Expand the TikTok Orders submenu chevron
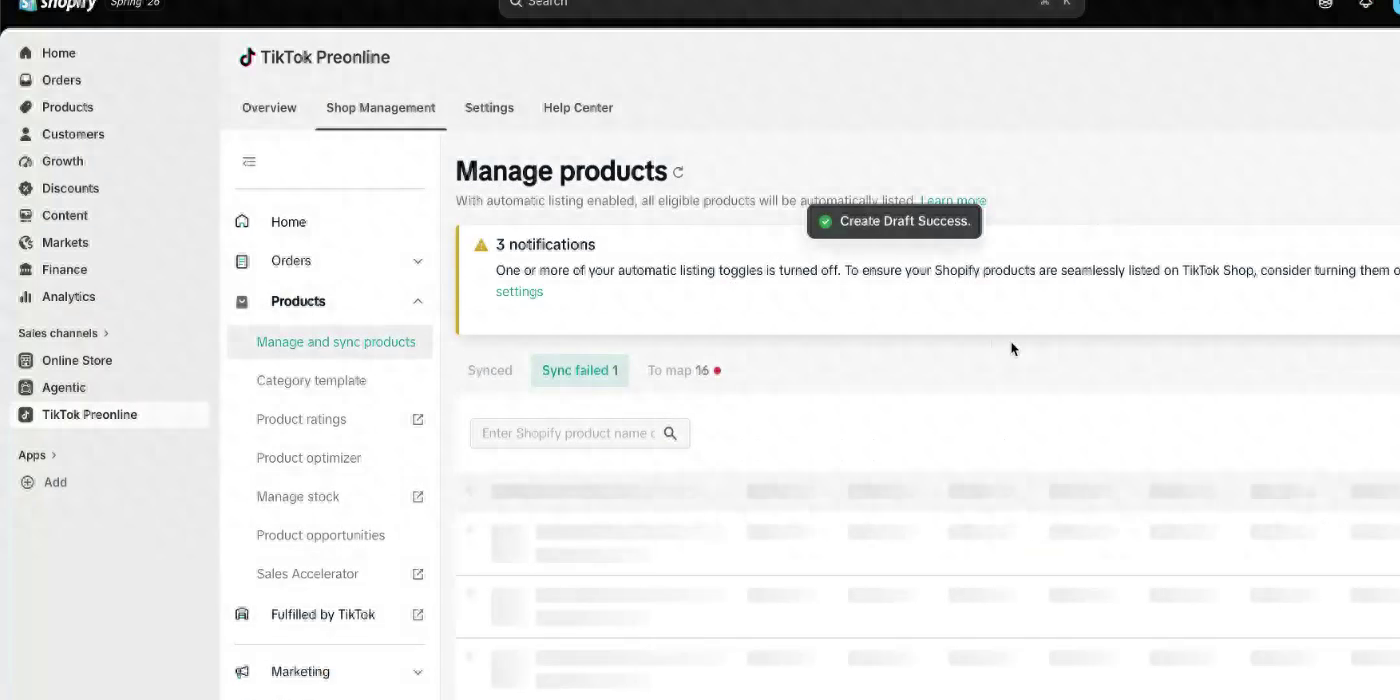 418,261
